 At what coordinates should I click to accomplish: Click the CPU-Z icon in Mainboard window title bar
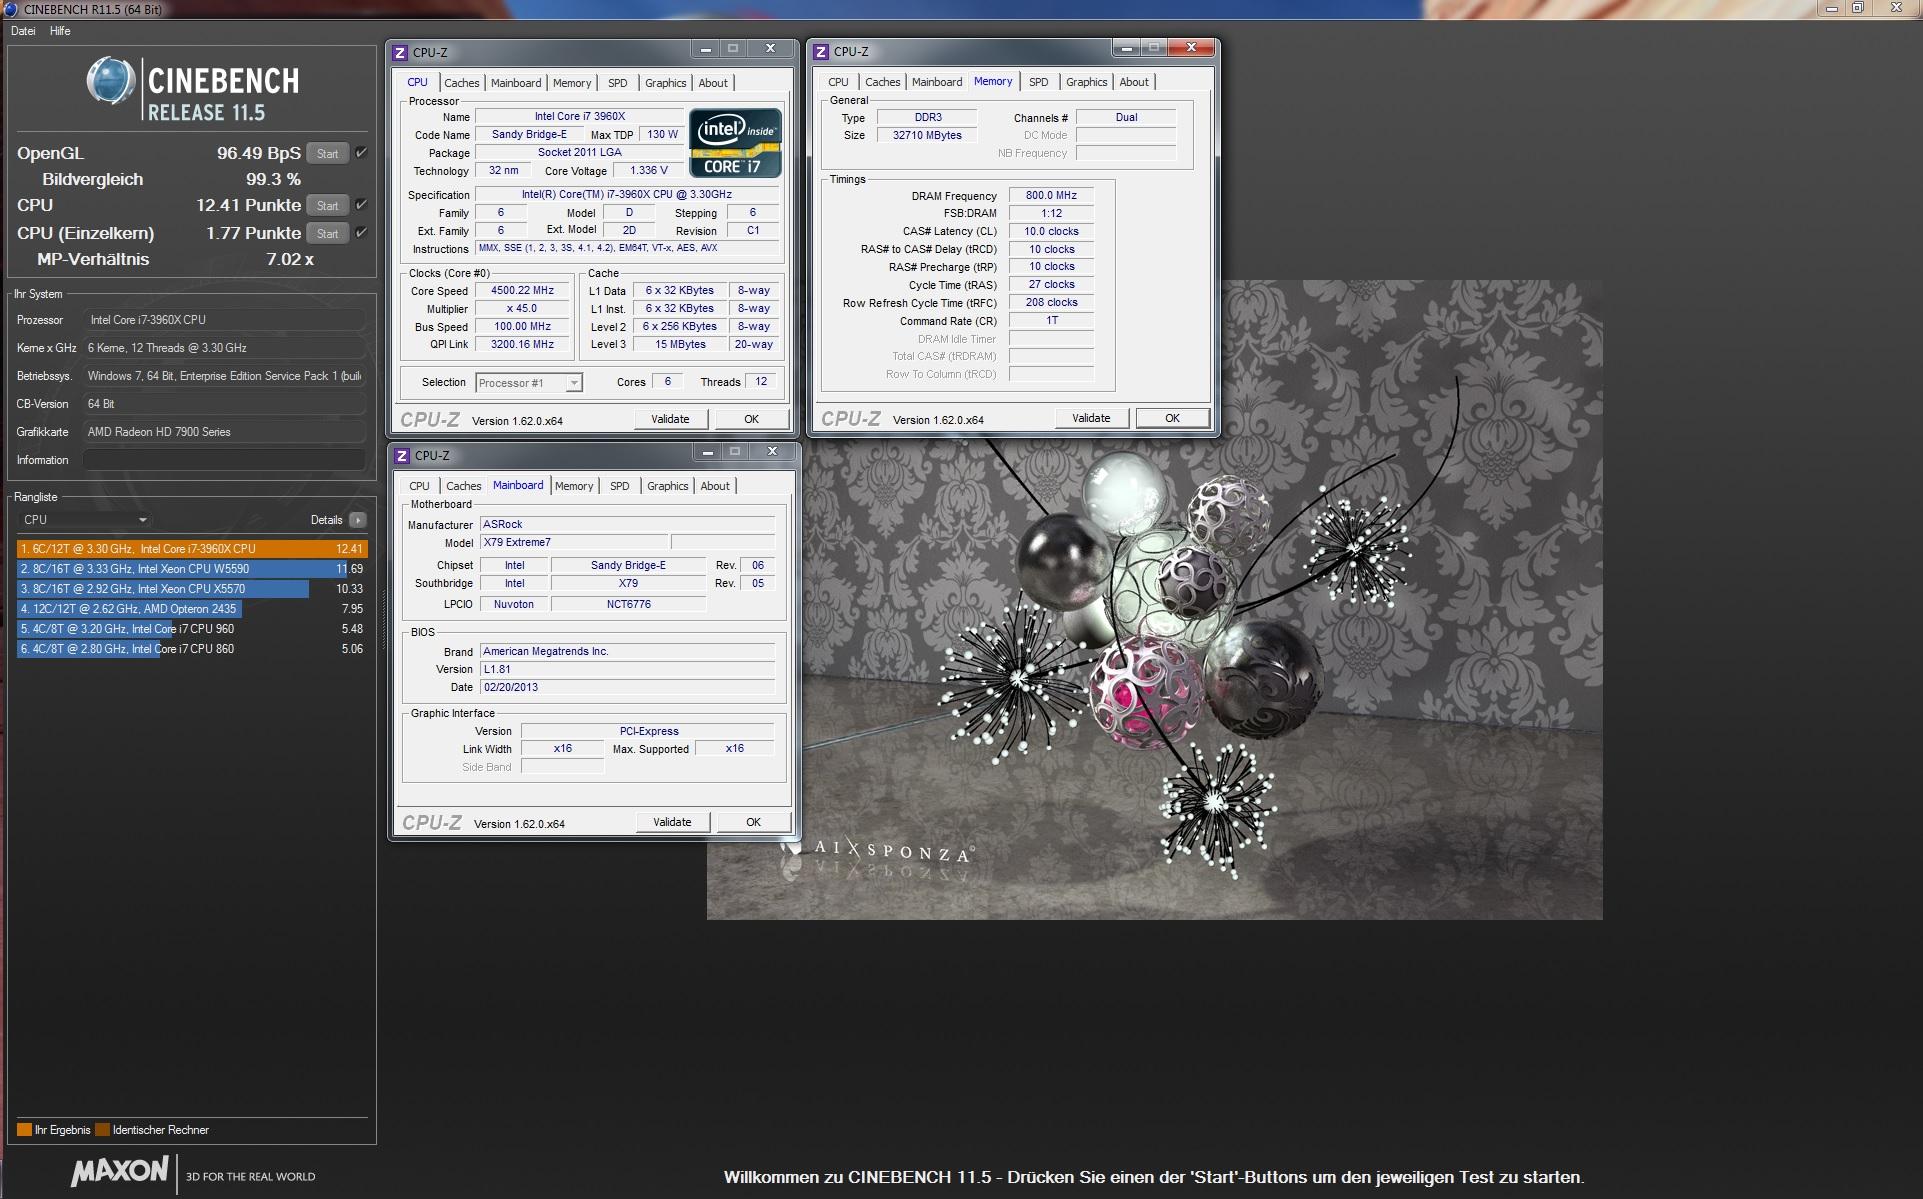click(402, 455)
